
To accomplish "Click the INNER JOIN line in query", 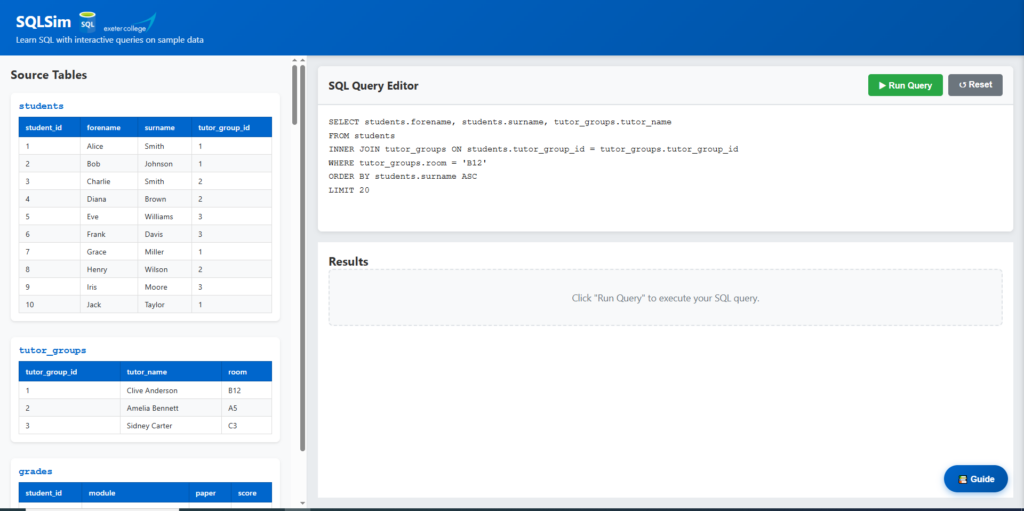I will [x=533, y=149].
